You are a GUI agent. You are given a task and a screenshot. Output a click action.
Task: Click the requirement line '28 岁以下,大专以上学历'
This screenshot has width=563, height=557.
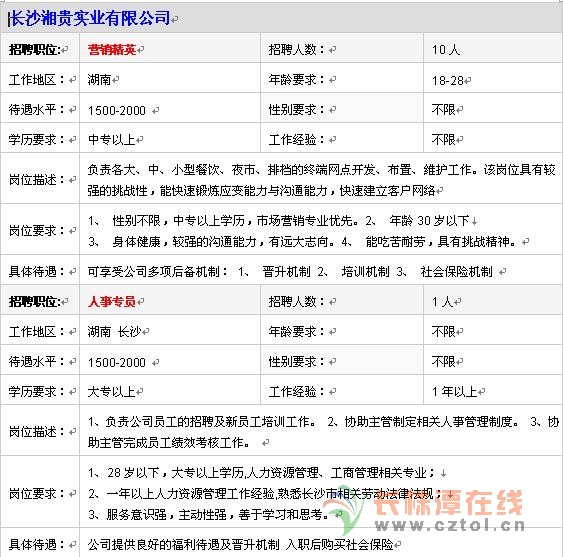coord(176,473)
